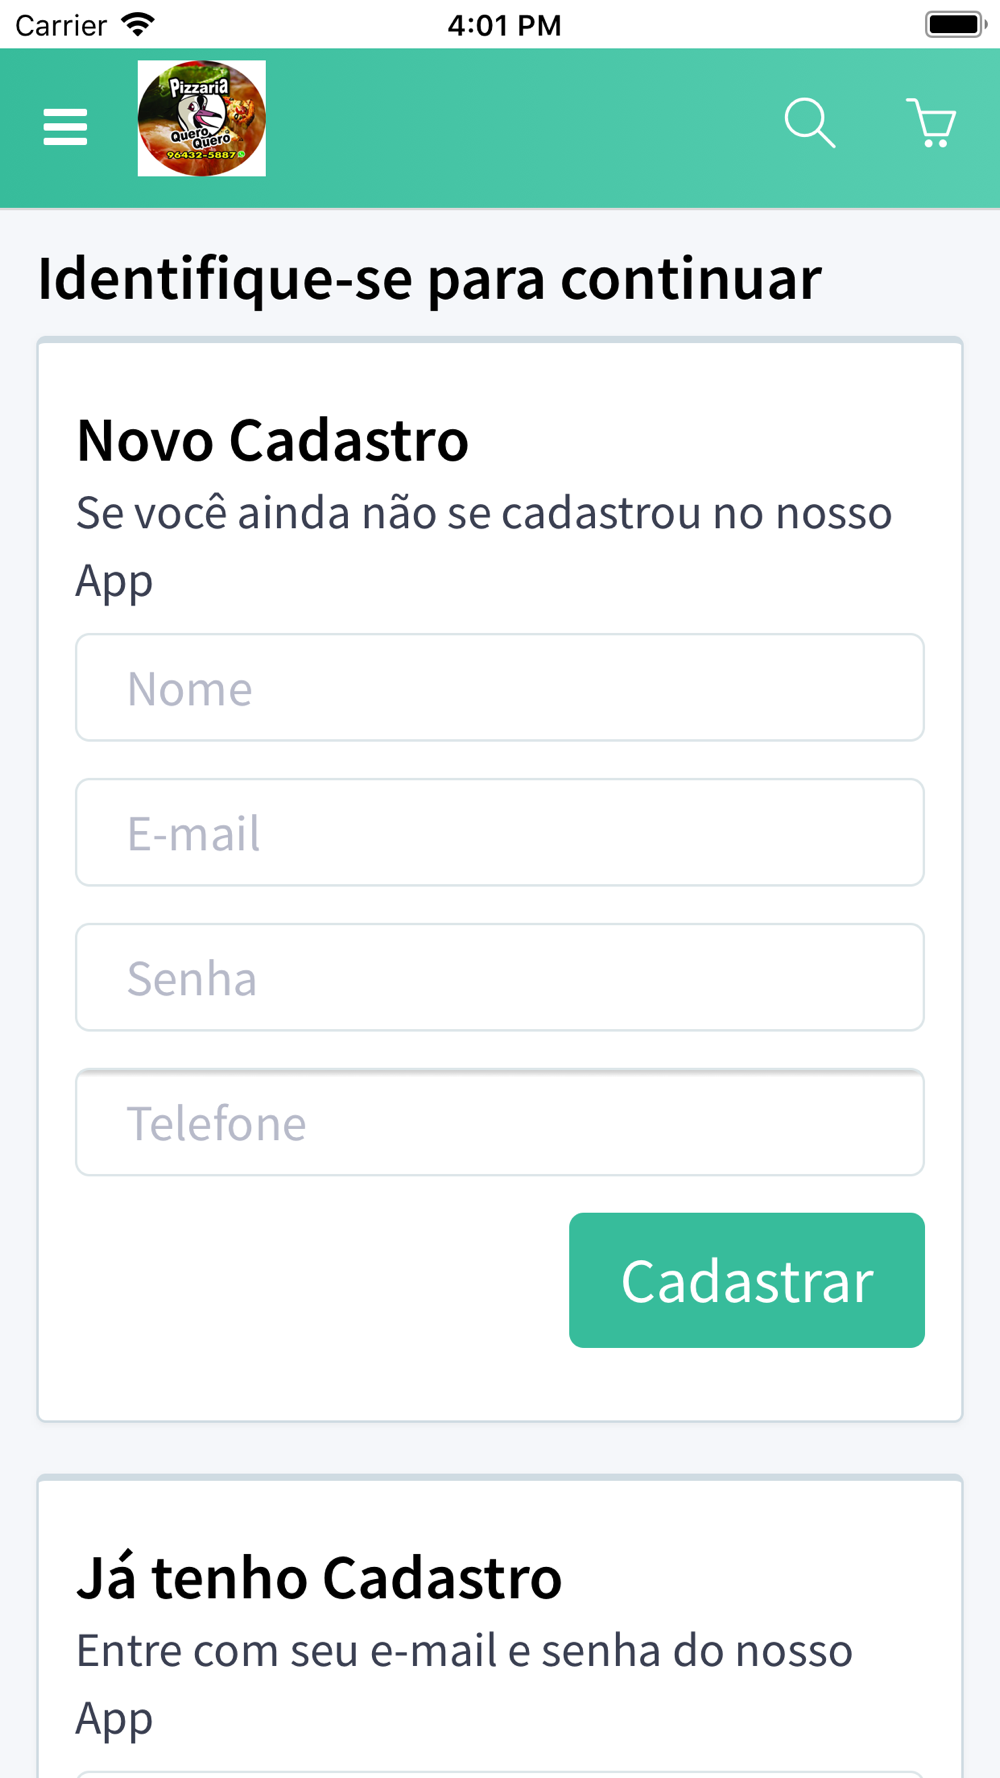This screenshot has width=1000, height=1778.
Task: Tap the Novo Cadastro heading
Action: click(x=272, y=440)
